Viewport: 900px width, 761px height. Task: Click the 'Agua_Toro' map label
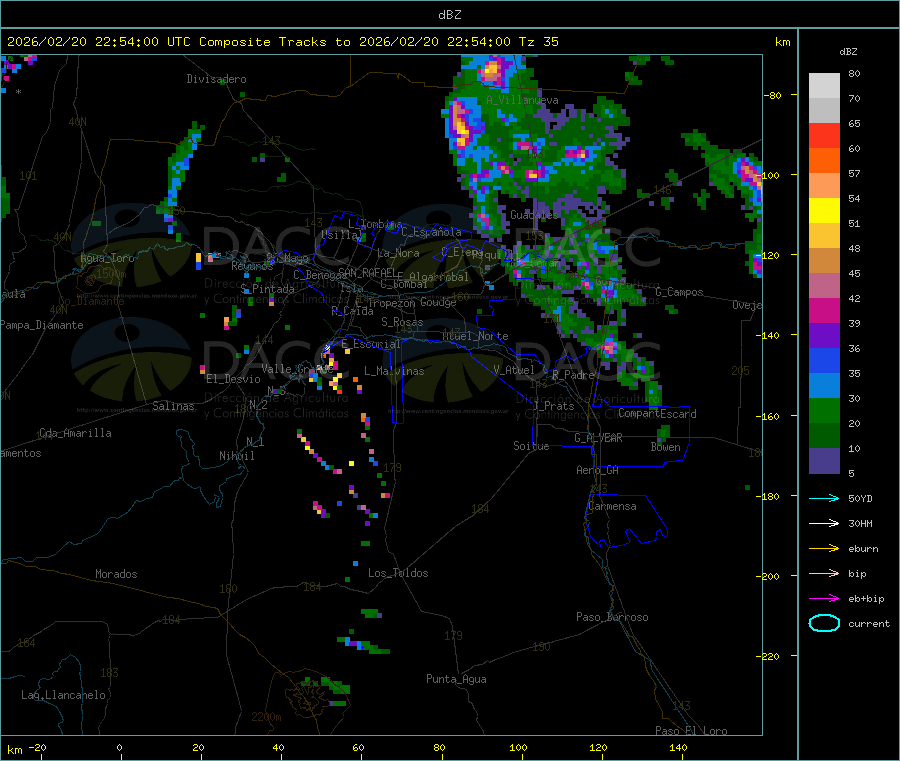coord(107,258)
